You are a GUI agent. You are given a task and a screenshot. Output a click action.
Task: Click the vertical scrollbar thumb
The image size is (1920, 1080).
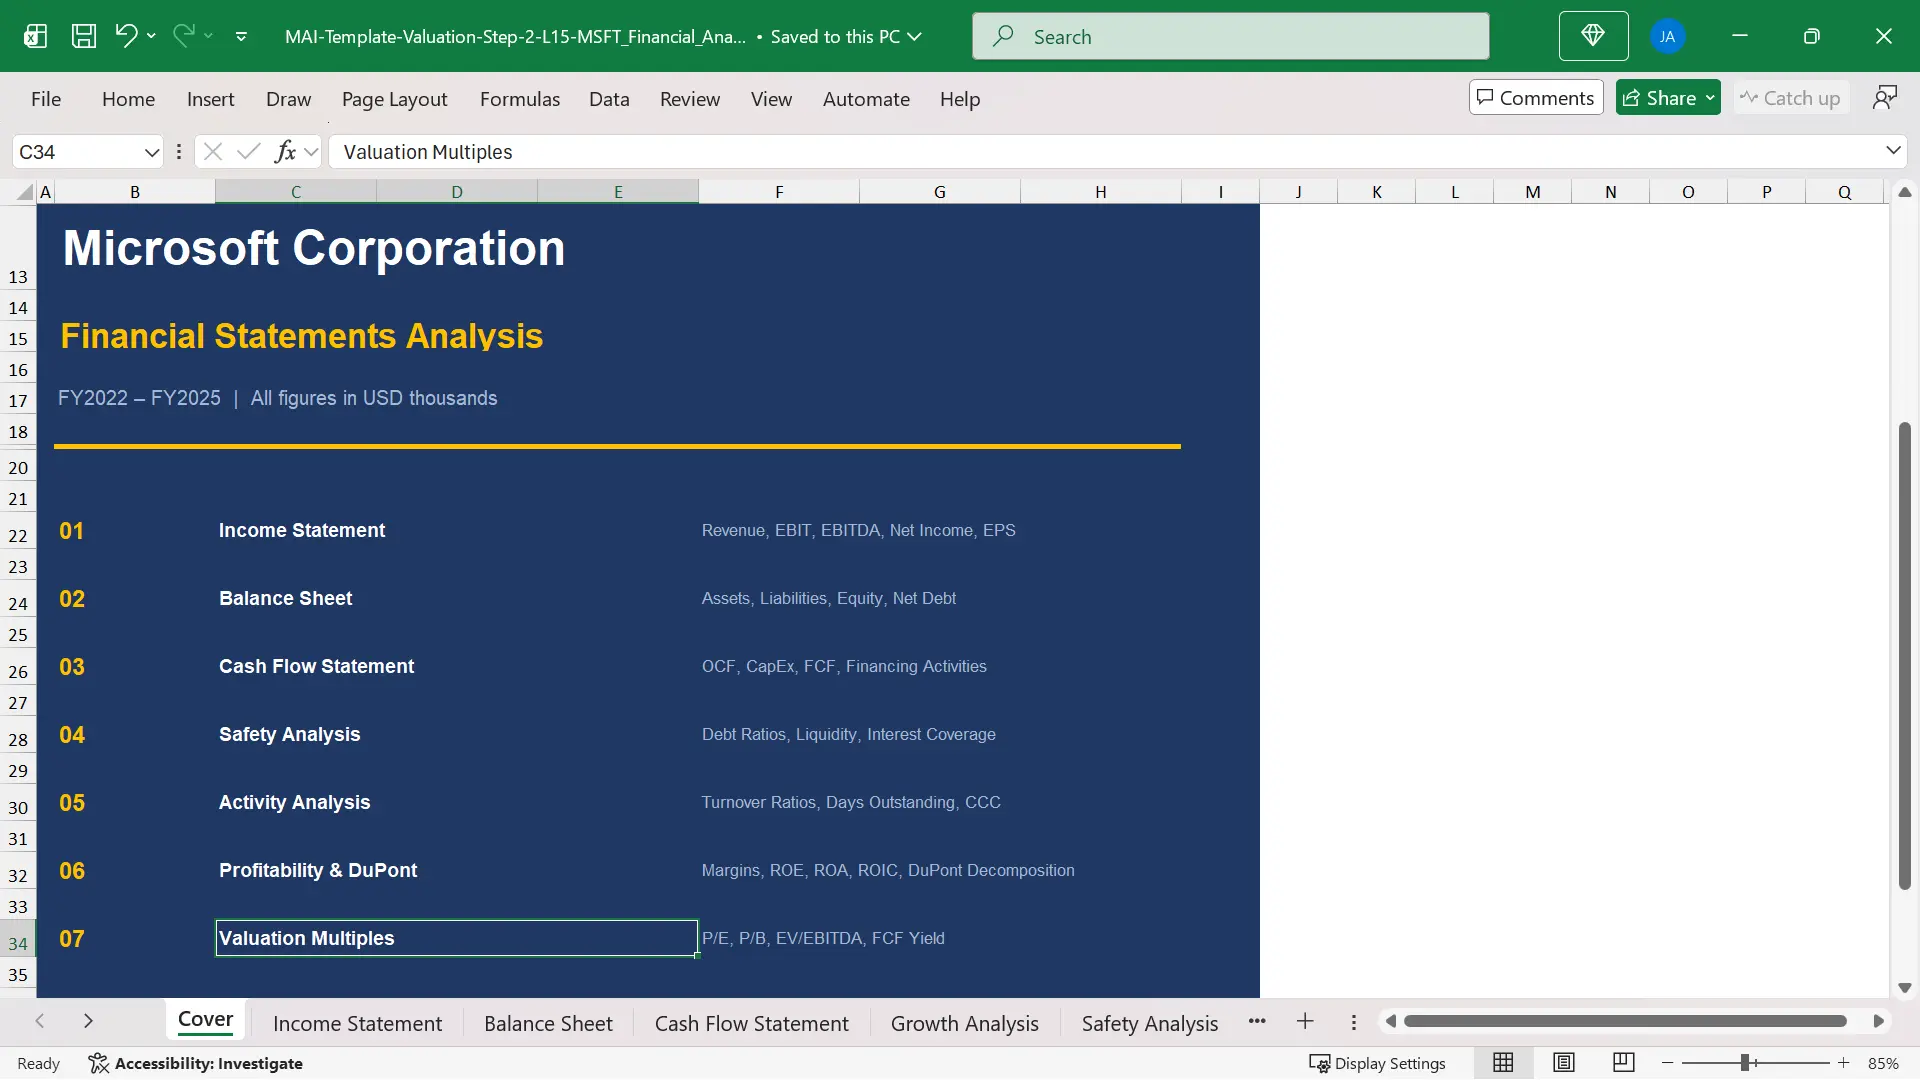click(x=1904, y=656)
